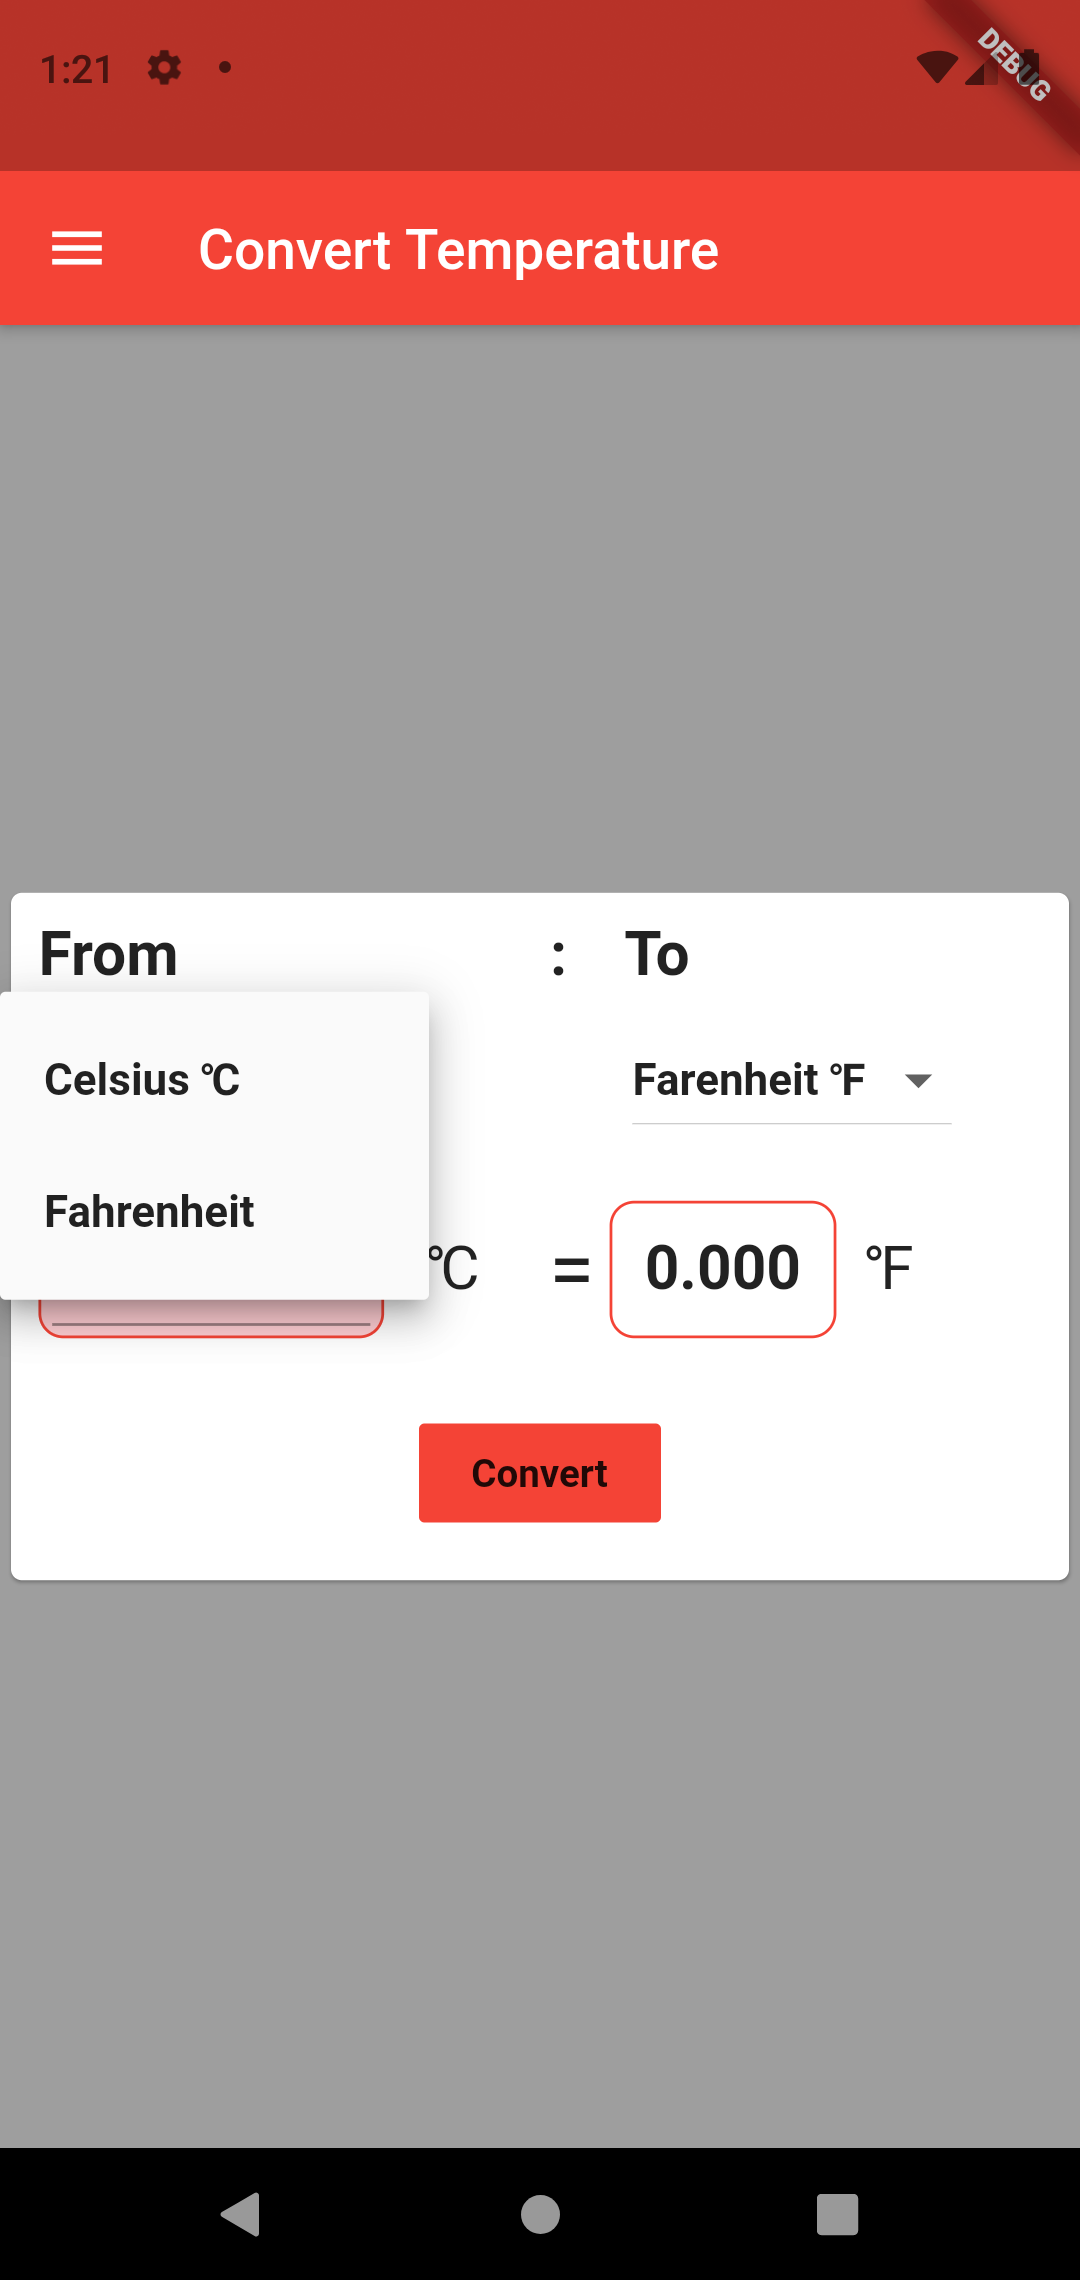
Task: Open the navigation drawer menu
Action: point(76,248)
